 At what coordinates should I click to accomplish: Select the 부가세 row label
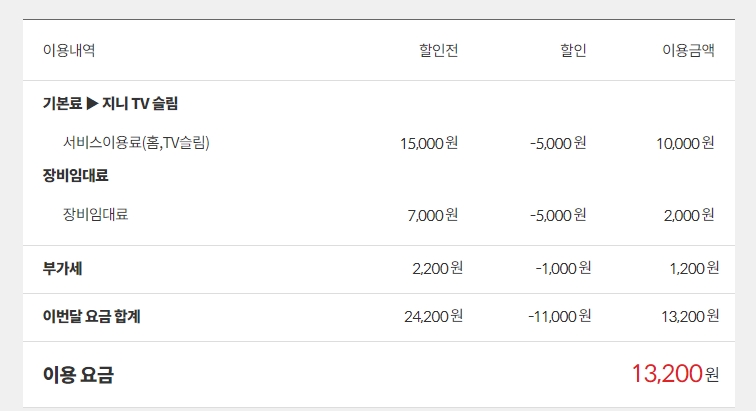(62, 268)
